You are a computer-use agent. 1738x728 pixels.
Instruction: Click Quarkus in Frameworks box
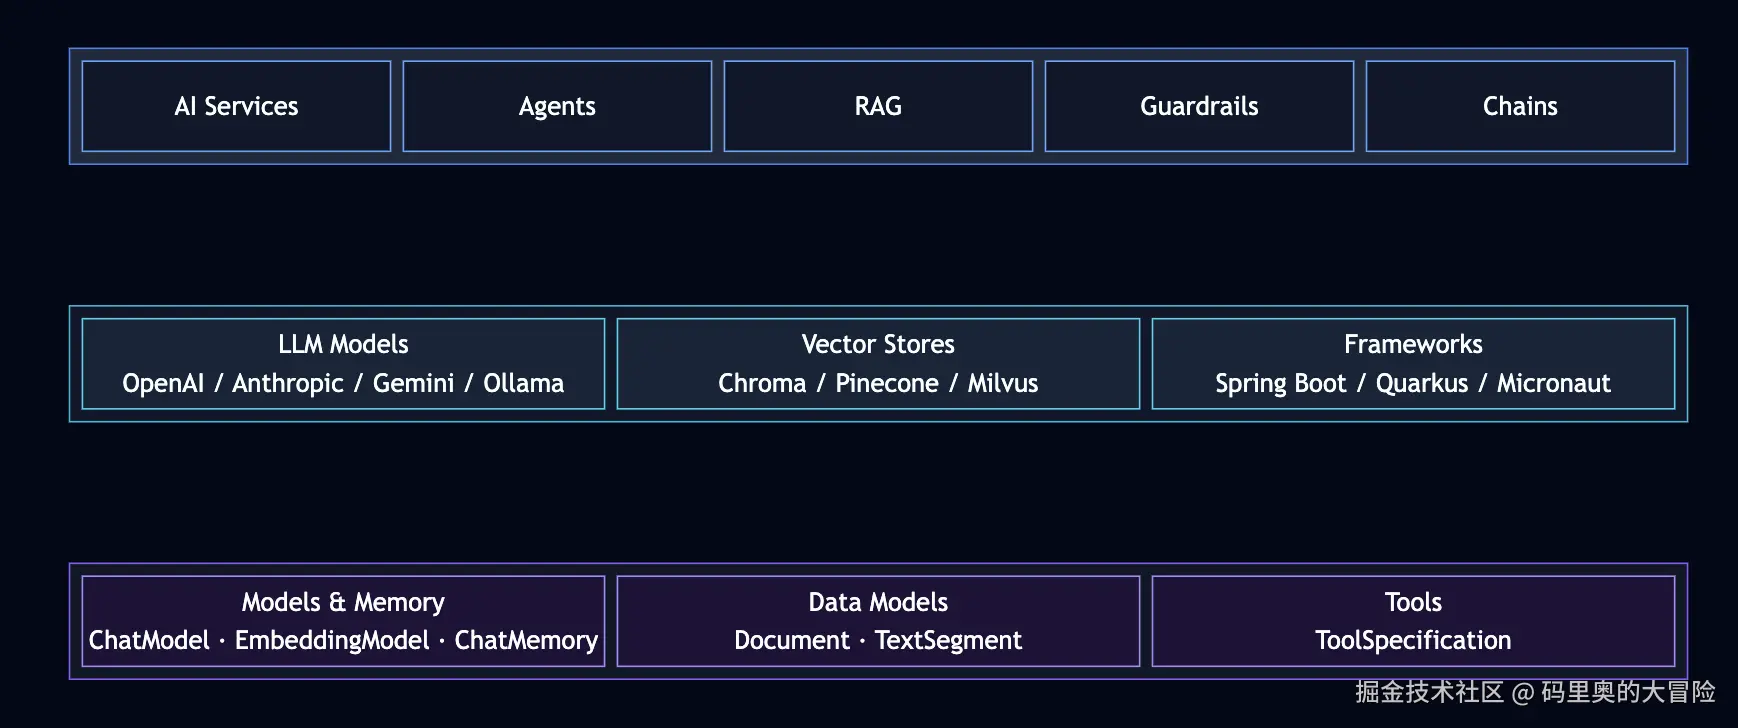pos(1422,383)
